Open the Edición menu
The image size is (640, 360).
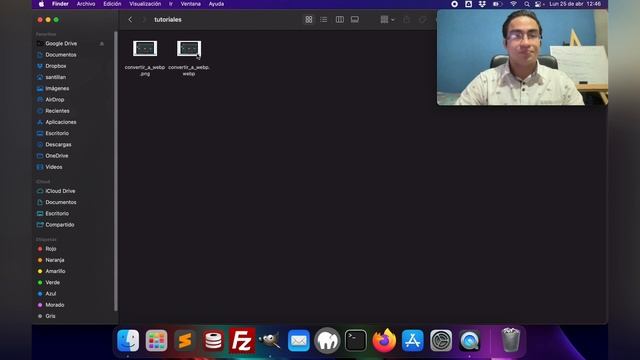click(x=112, y=4)
